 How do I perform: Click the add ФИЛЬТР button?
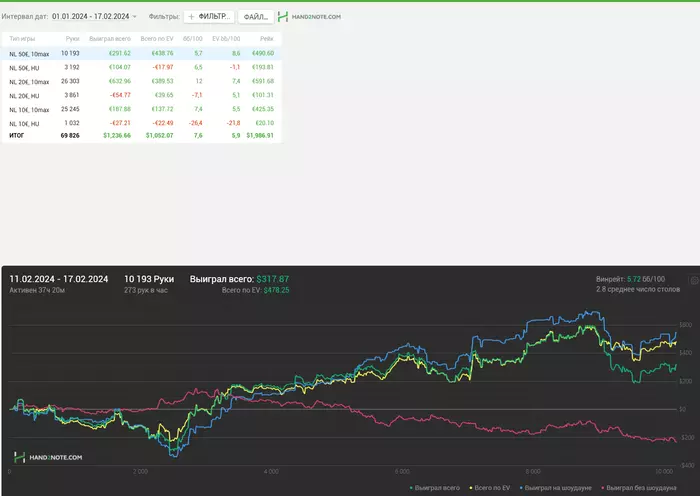click(x=209, y=17)
